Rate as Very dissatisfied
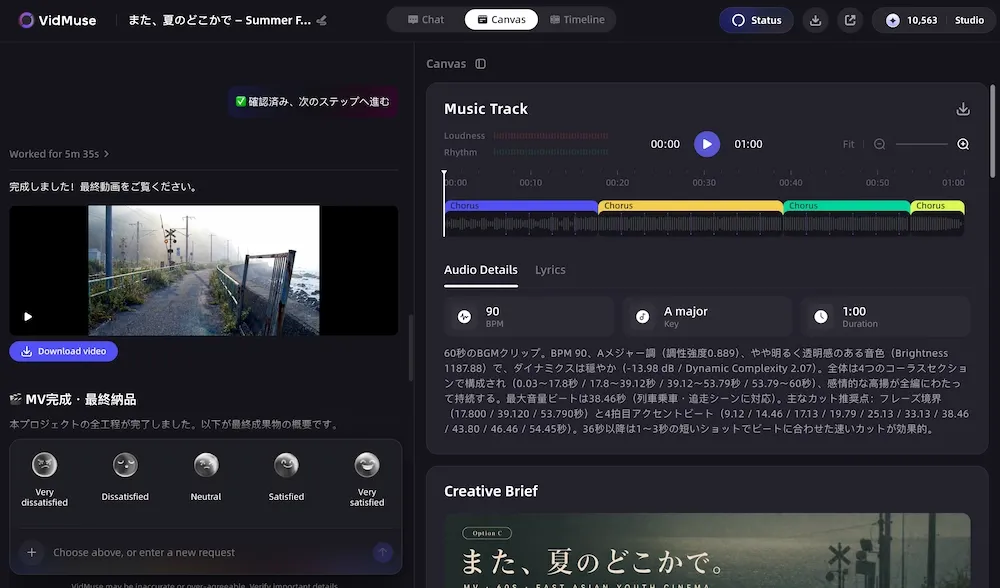Screen dimensions: 1000x588 tap(45, 478)
